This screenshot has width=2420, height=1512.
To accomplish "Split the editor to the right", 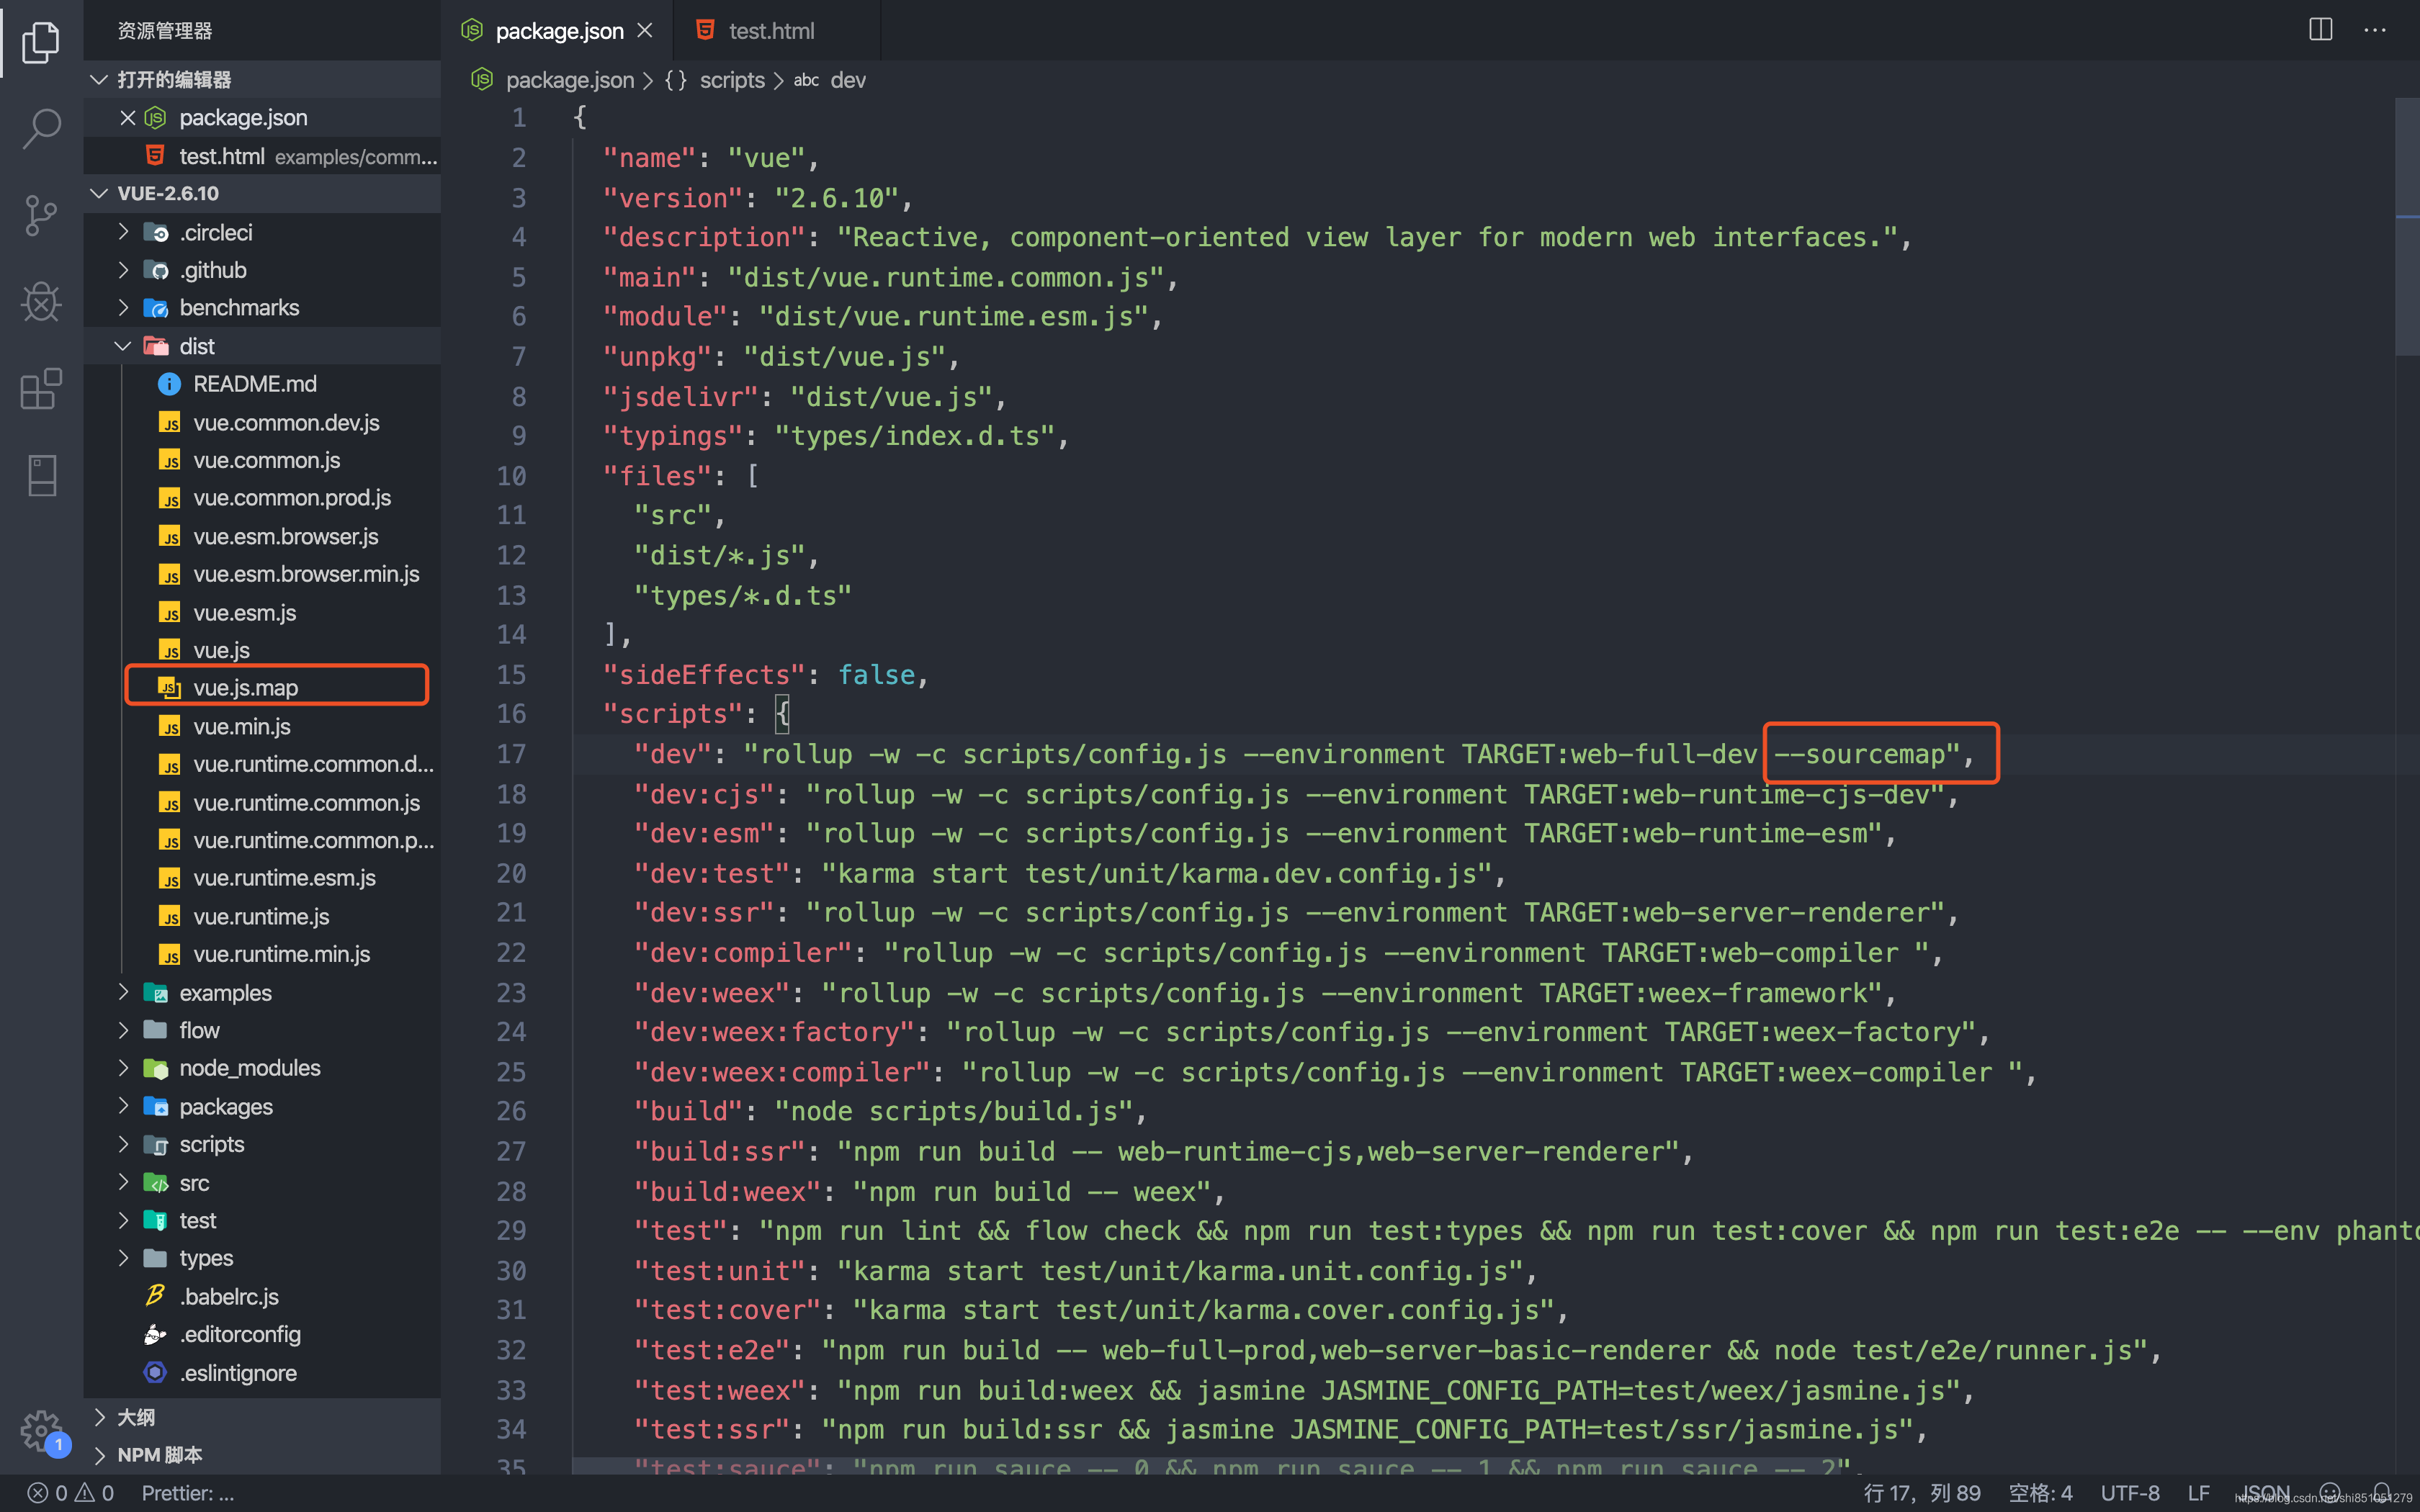I will [x=2320, y=30].
